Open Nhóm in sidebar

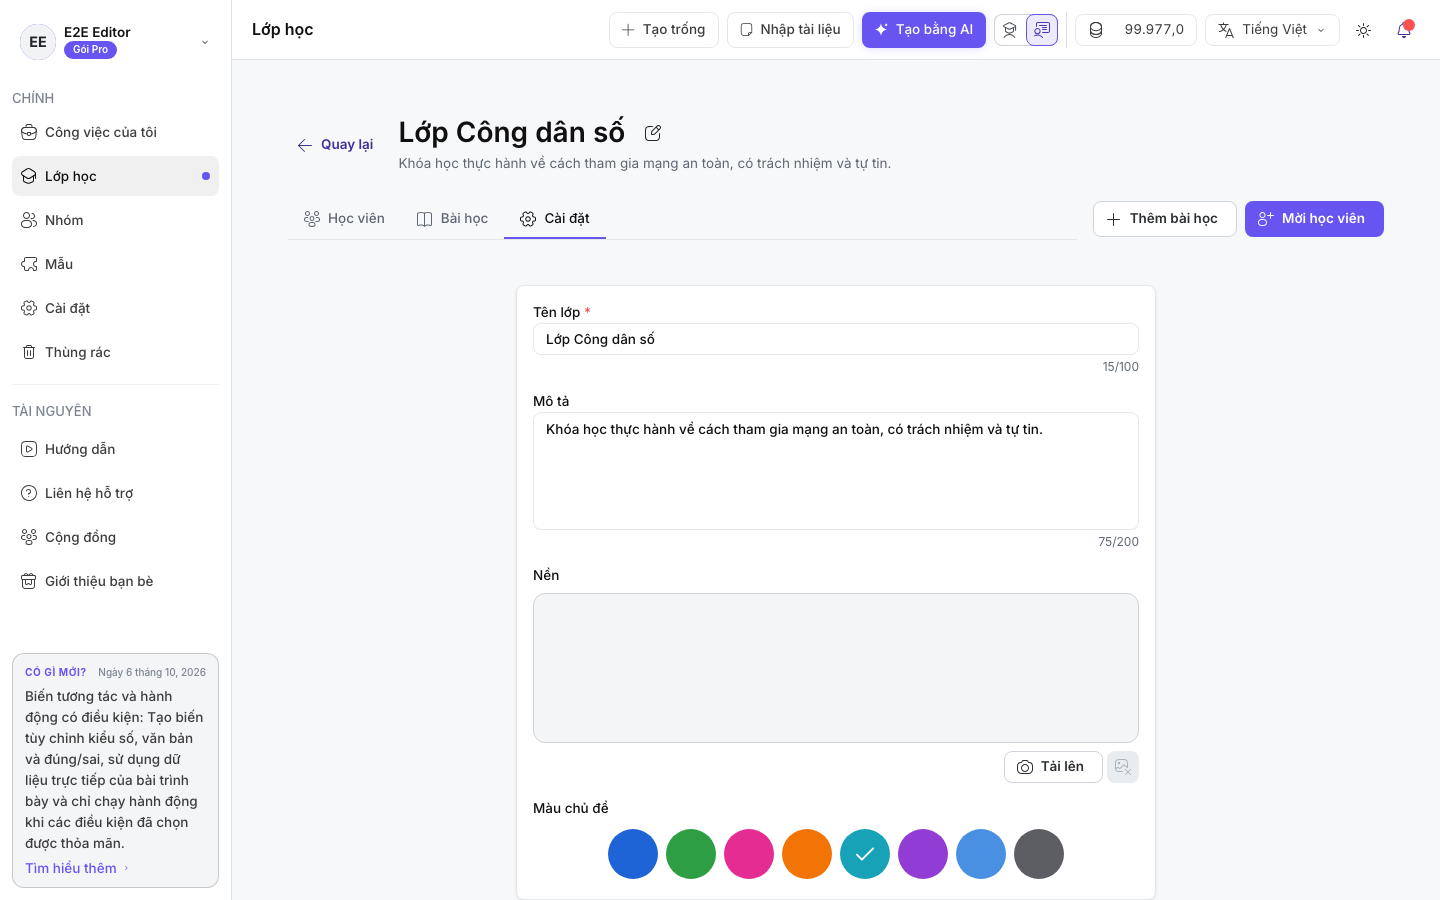(x=115, y=220)
